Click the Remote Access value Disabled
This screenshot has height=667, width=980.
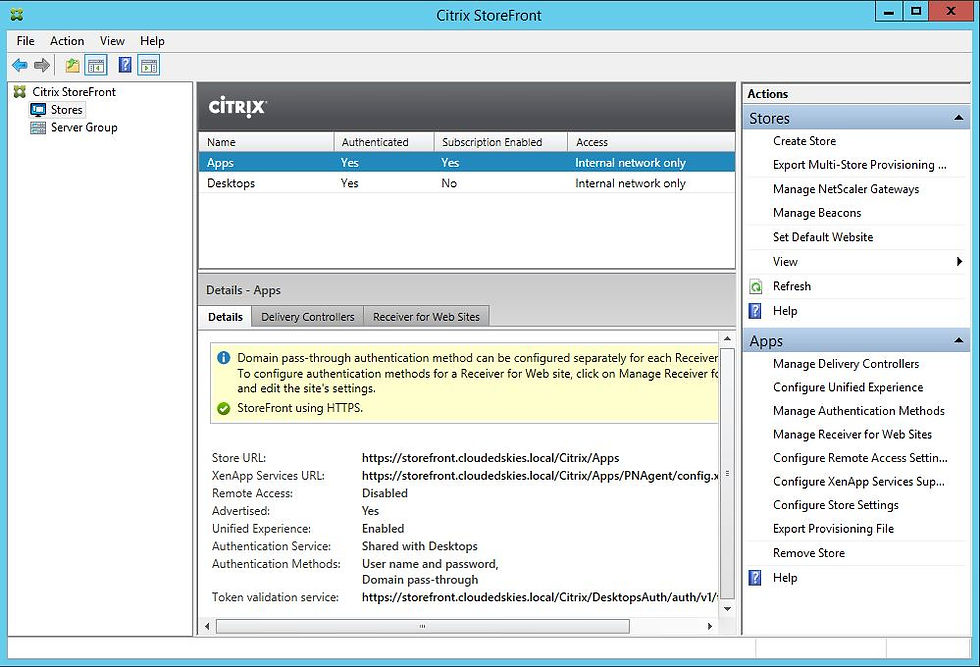384,493
